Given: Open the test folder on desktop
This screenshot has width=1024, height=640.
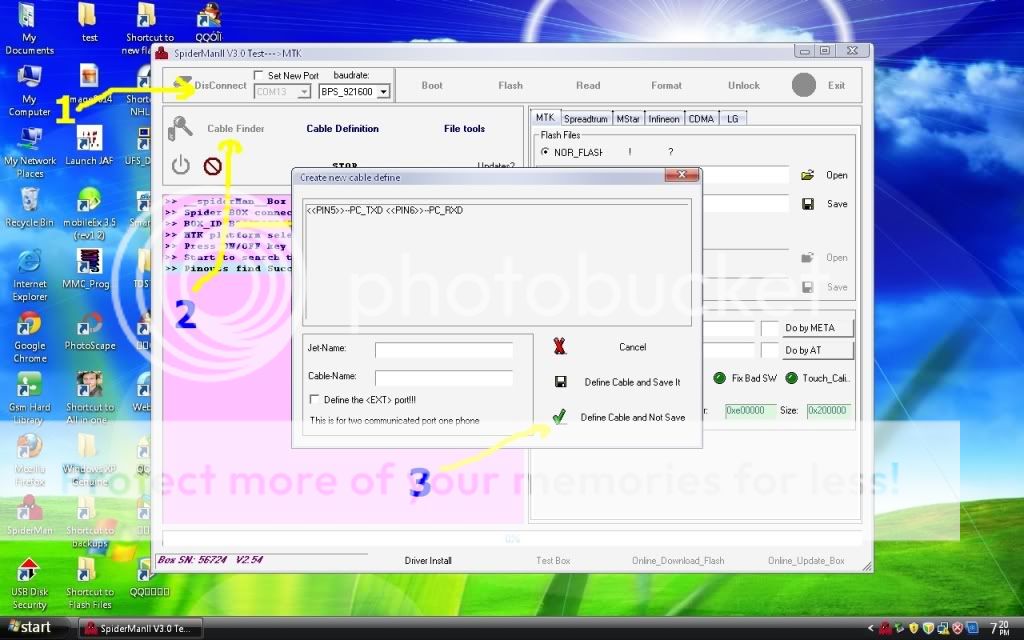Looking at the screenshot, I should click(89, 22).
